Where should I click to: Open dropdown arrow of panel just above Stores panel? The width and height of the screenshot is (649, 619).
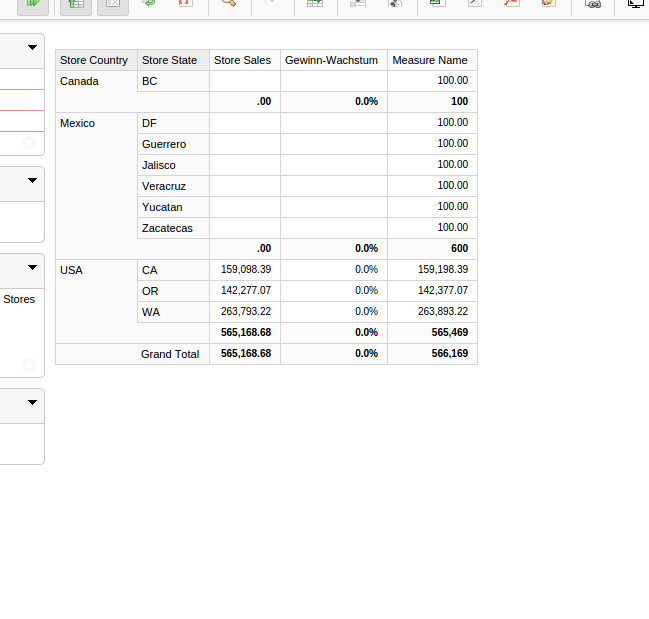coord(32,180)
